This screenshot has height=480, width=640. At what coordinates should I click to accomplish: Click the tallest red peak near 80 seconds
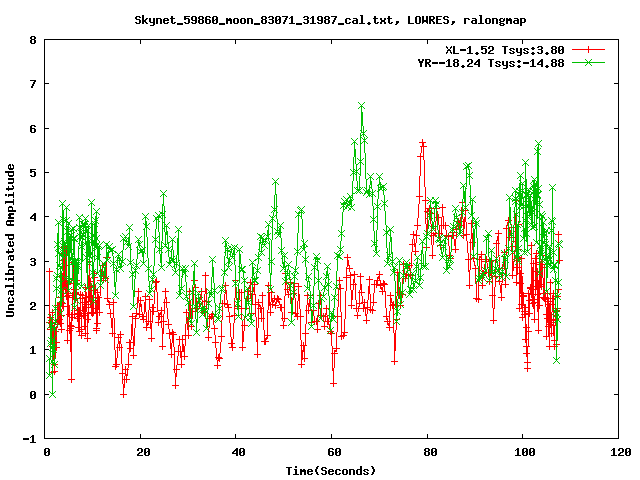tap(423, 143)
